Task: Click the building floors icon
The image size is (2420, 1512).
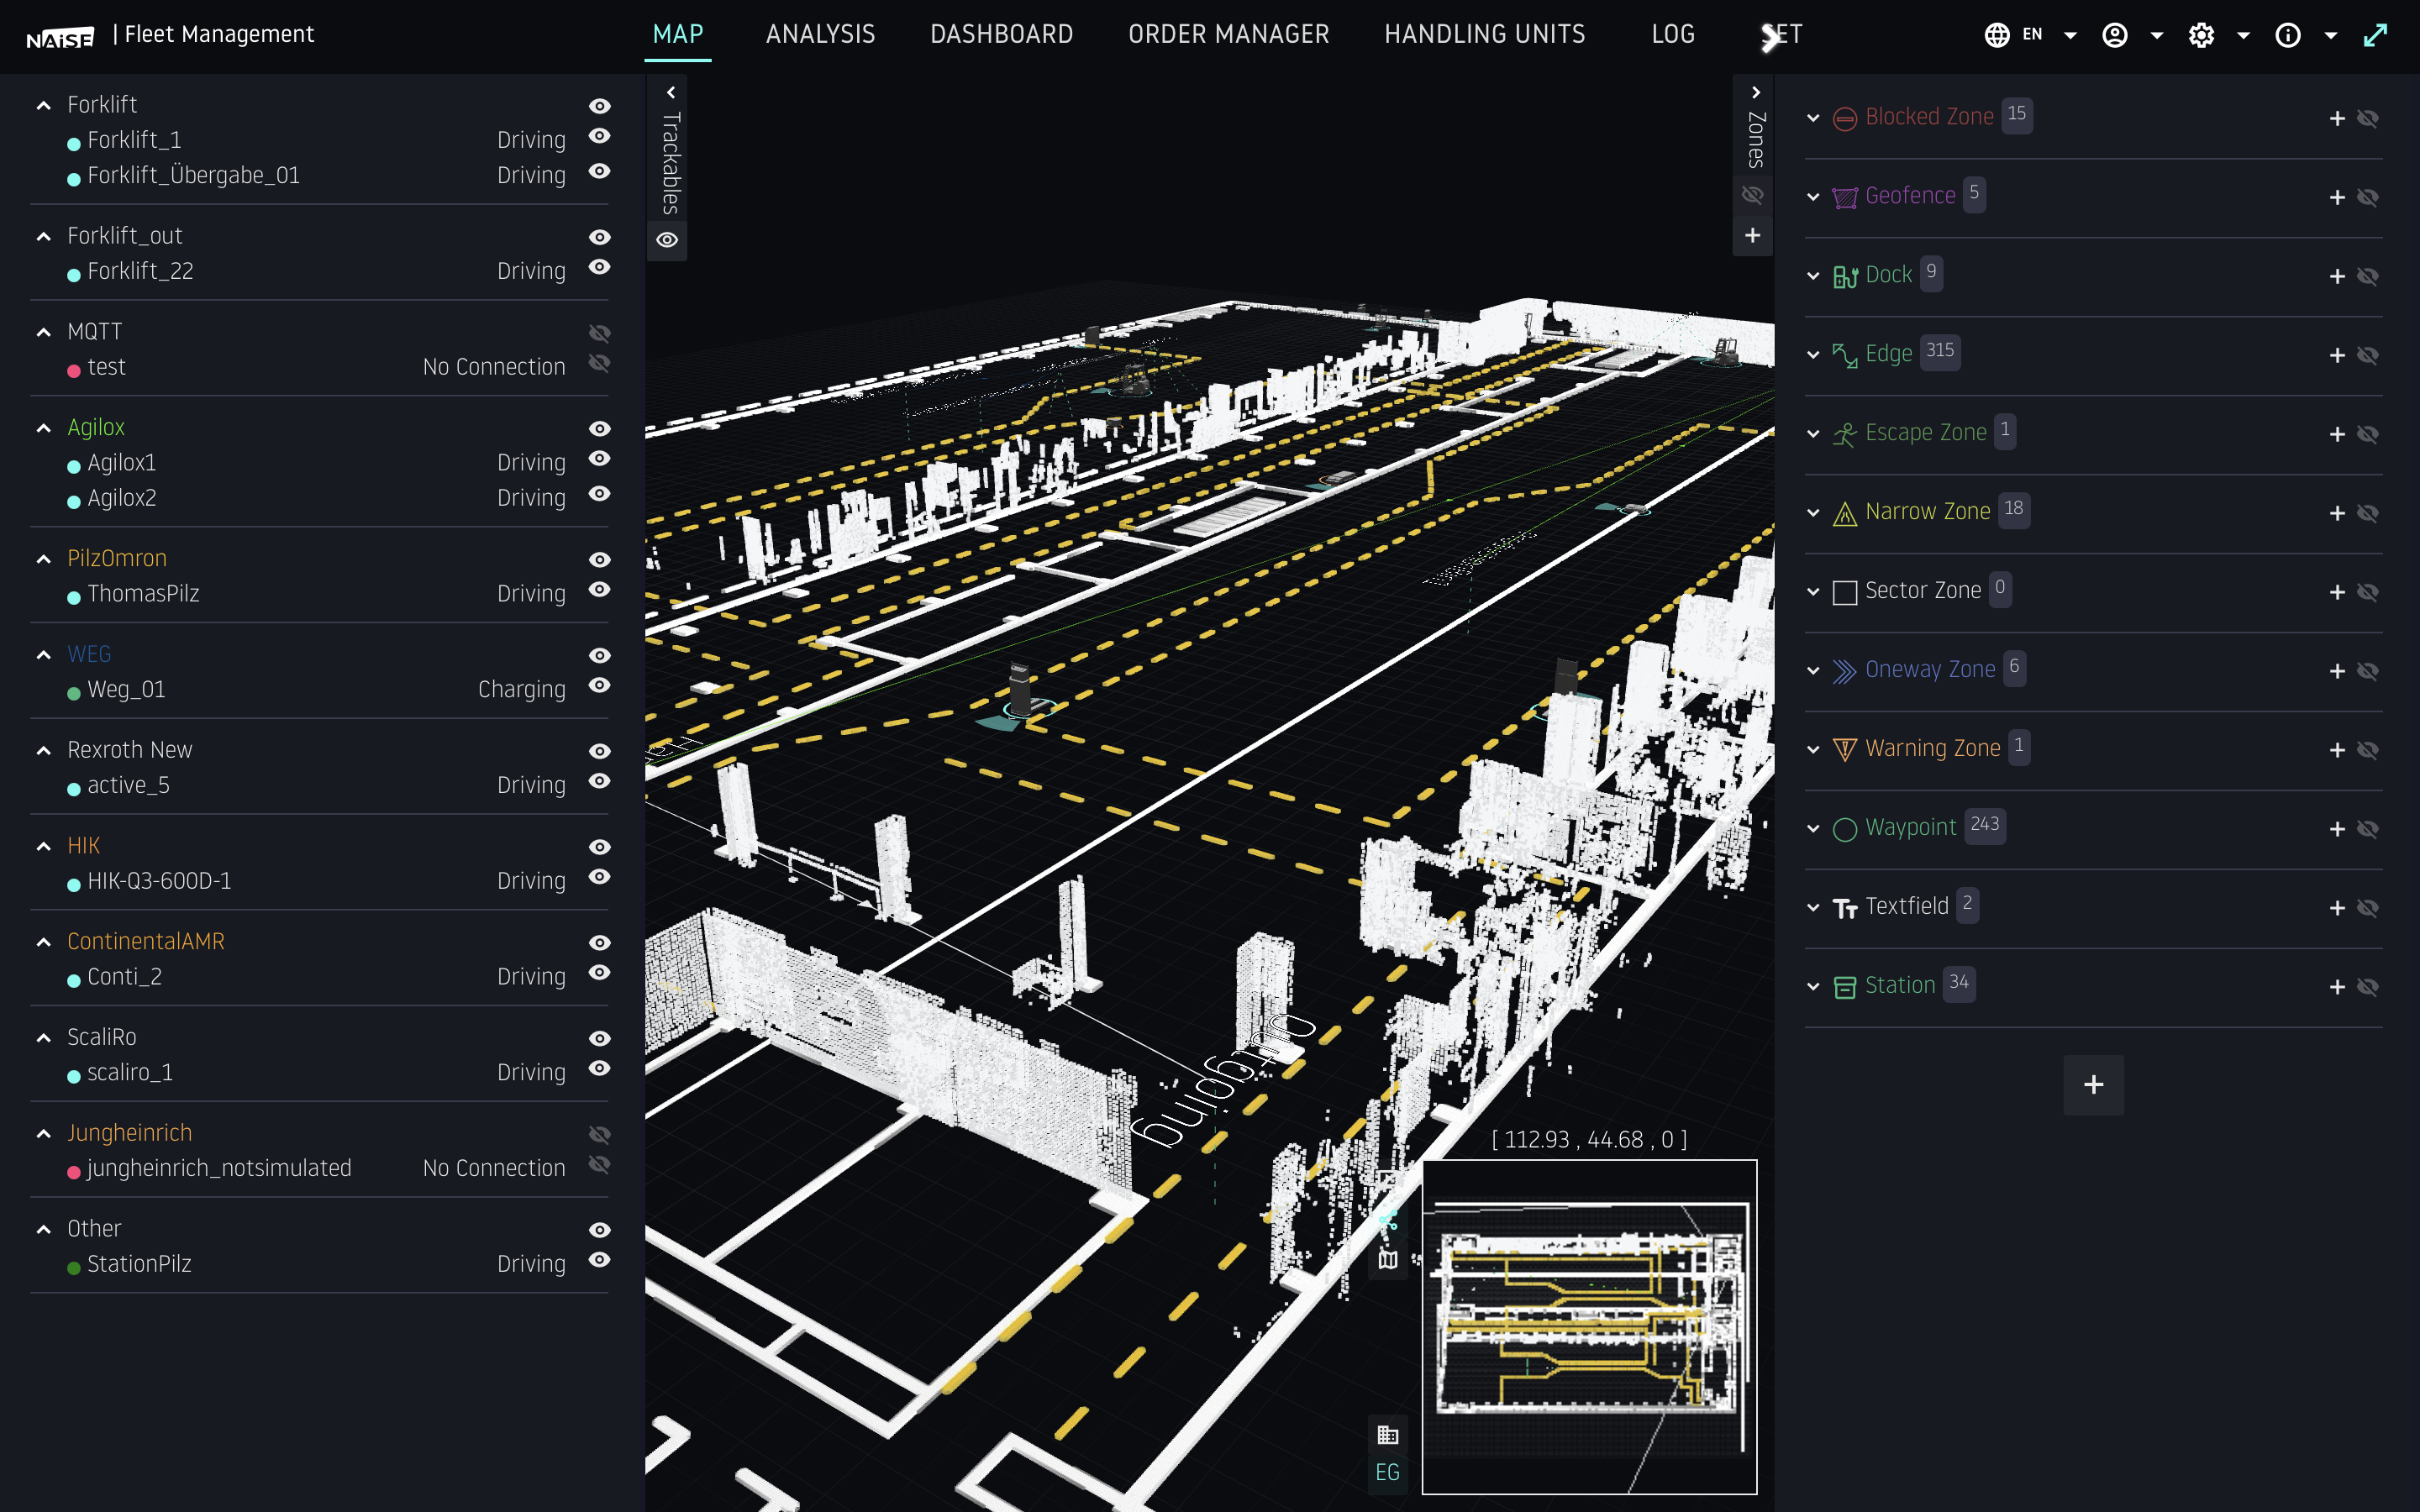Action: [x=1387, y=1435]
